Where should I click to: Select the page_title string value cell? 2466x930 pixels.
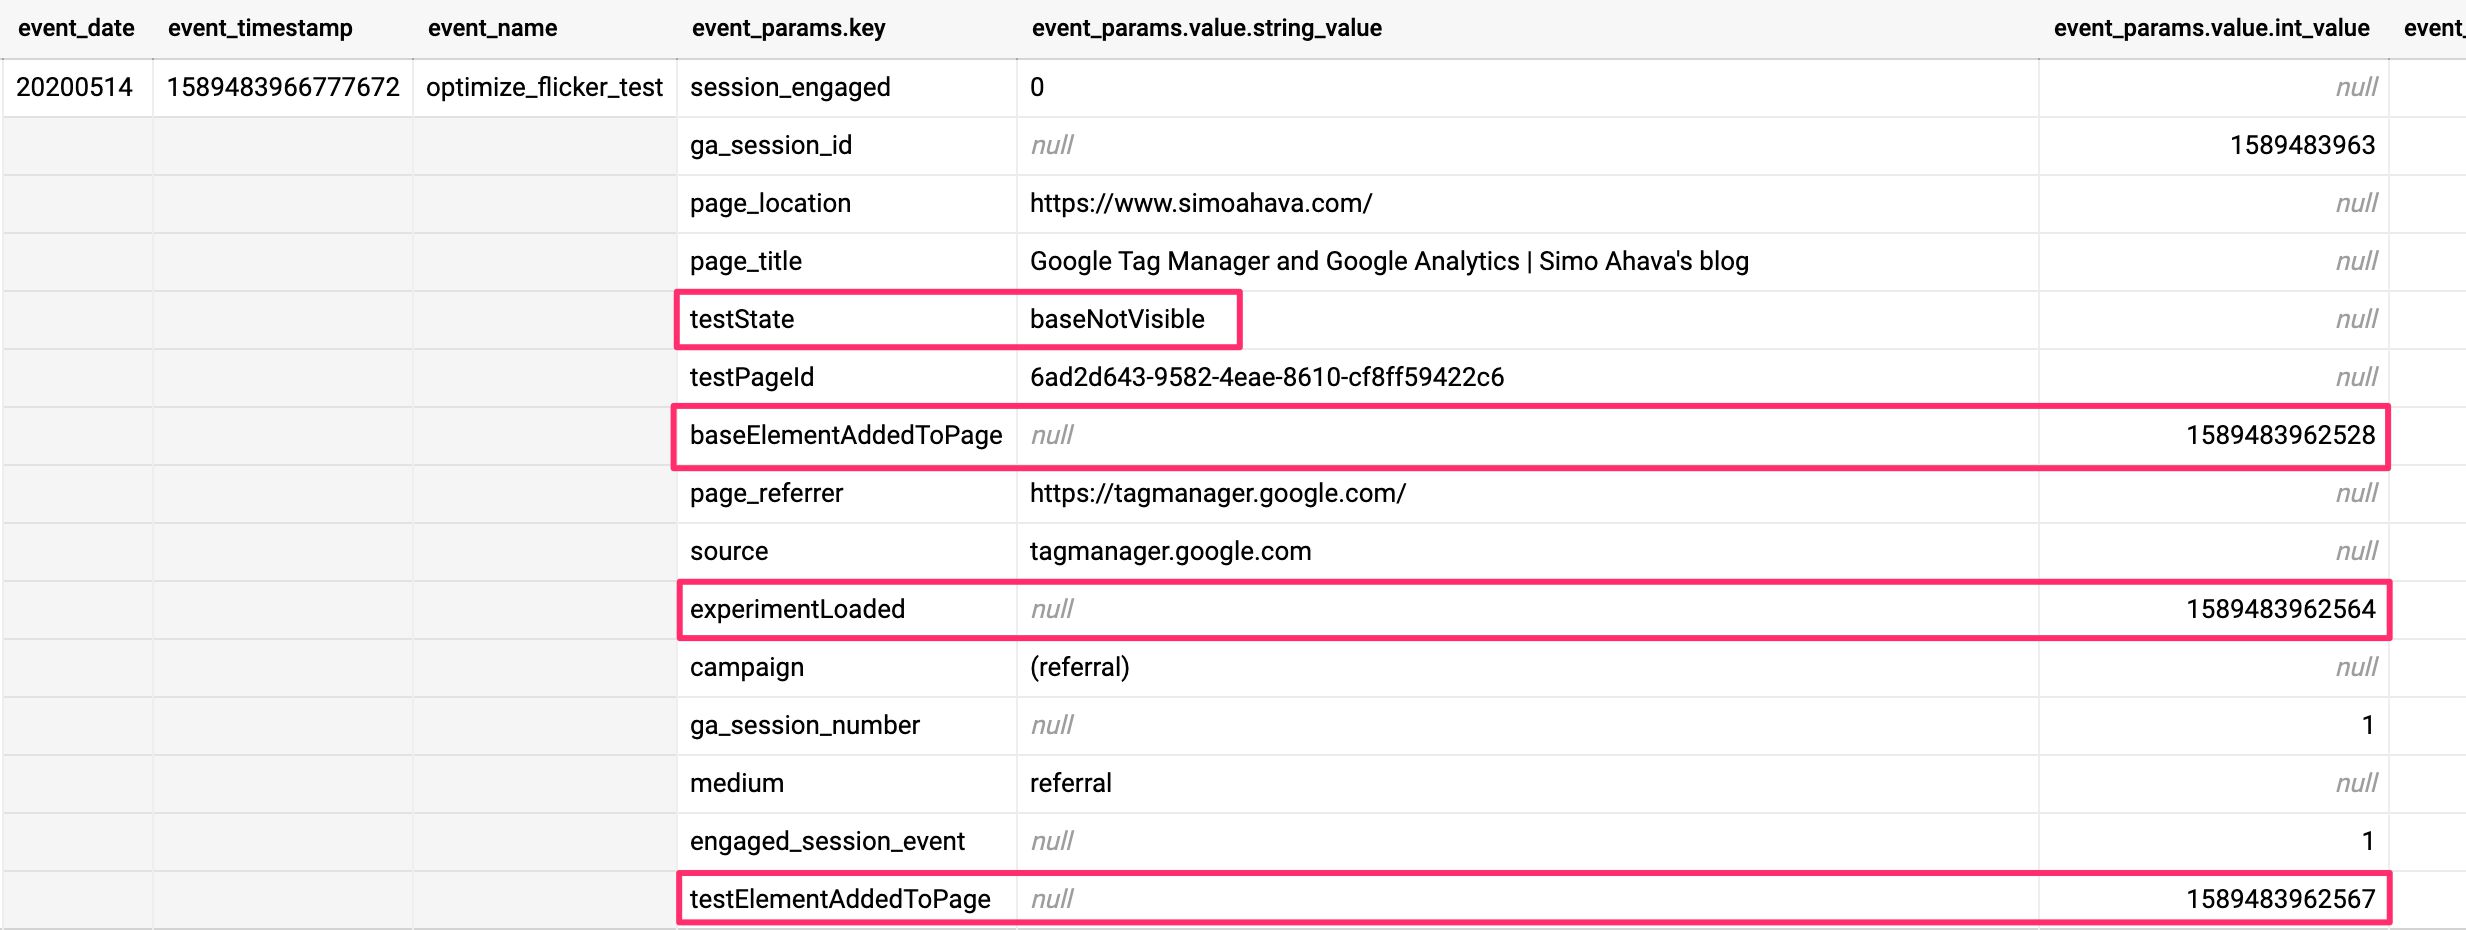tap(1527, 261)
